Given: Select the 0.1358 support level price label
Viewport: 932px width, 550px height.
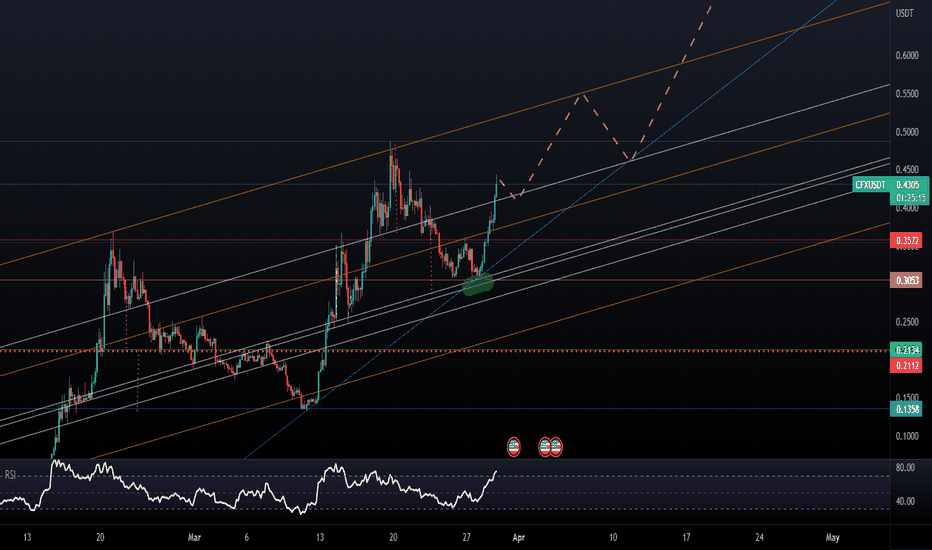Looking at the screenshot, I should (x=906, y=408).
